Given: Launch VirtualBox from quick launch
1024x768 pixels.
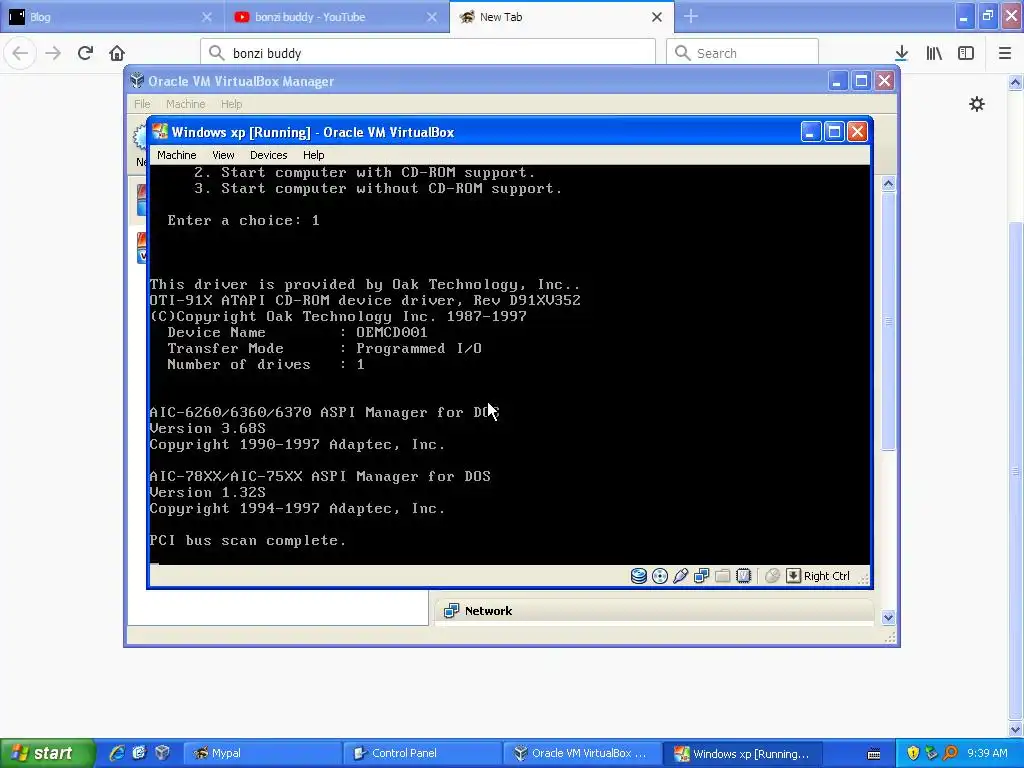Looking at the screenshot, I should coord(162,753).
